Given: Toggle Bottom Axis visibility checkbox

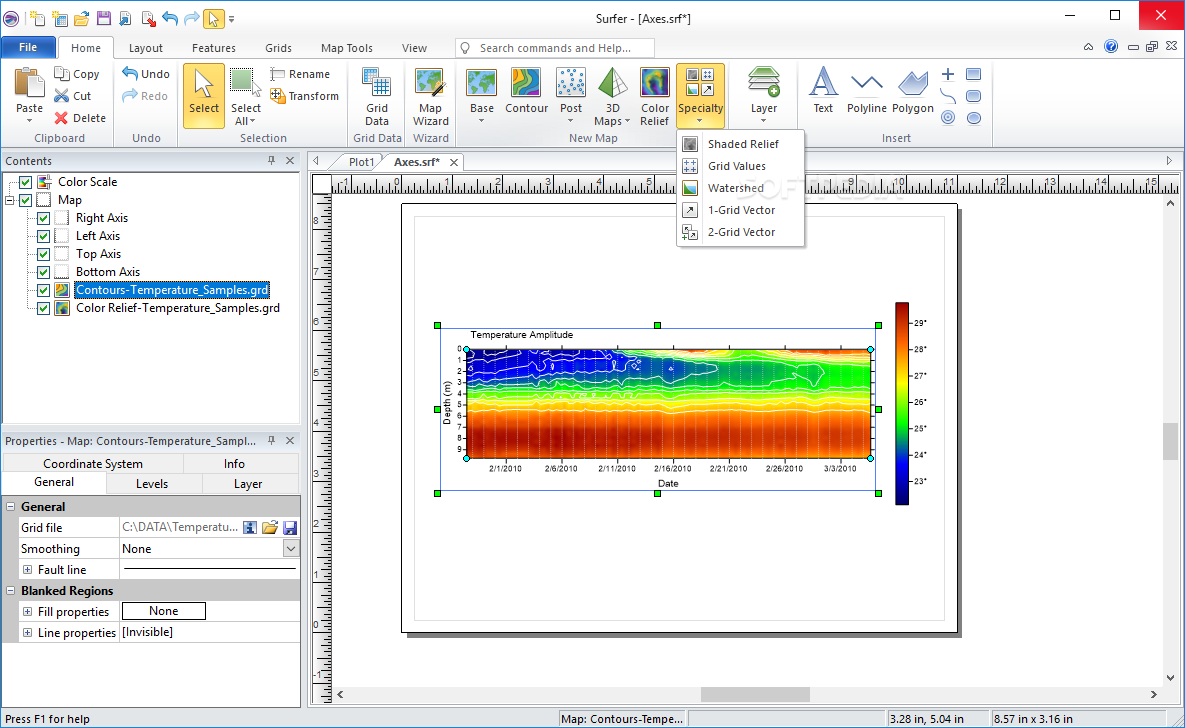Looking at the screenshot, I should 44,272.
